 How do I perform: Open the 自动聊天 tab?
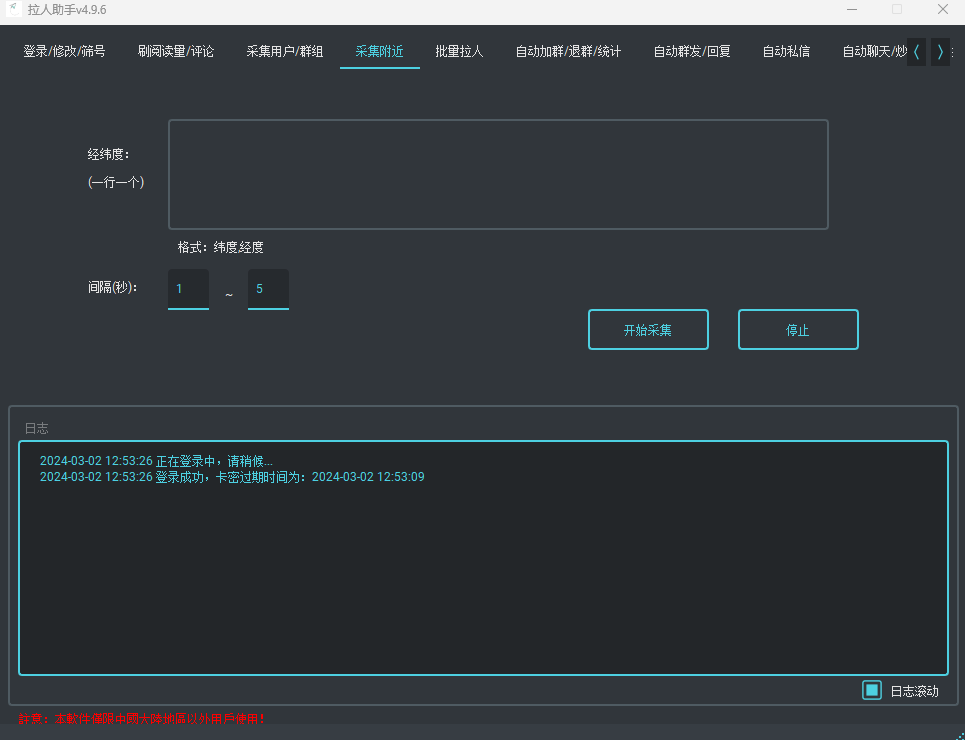(872, 51)
